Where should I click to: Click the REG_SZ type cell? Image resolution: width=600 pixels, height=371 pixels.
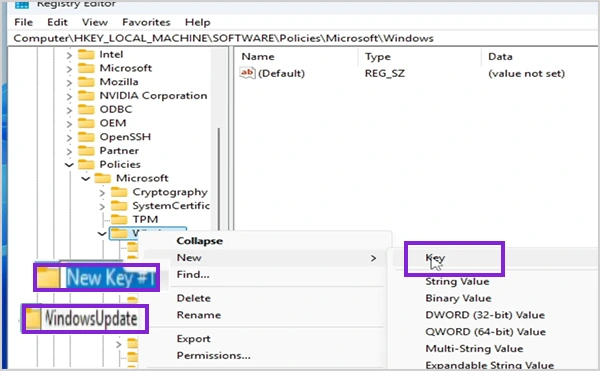coord(384,73)
